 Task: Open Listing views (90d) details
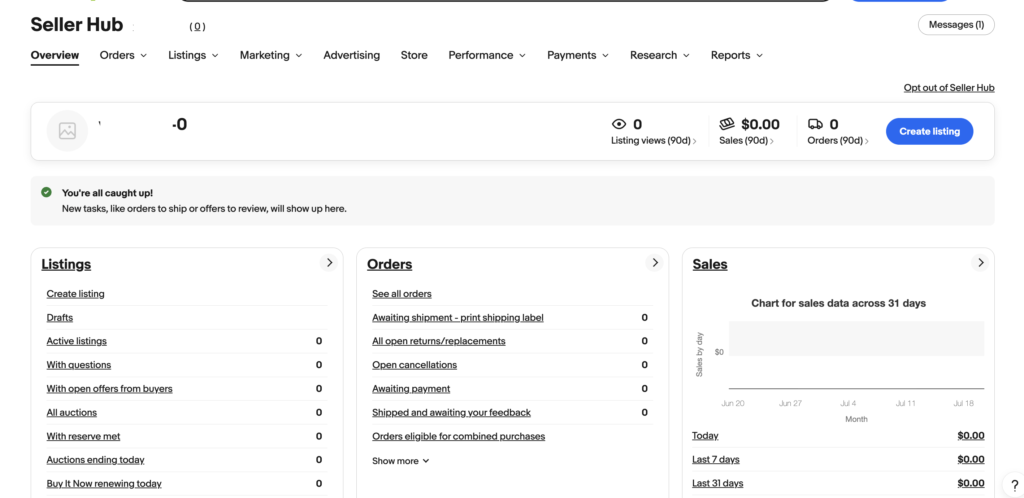tap(654, 140)
